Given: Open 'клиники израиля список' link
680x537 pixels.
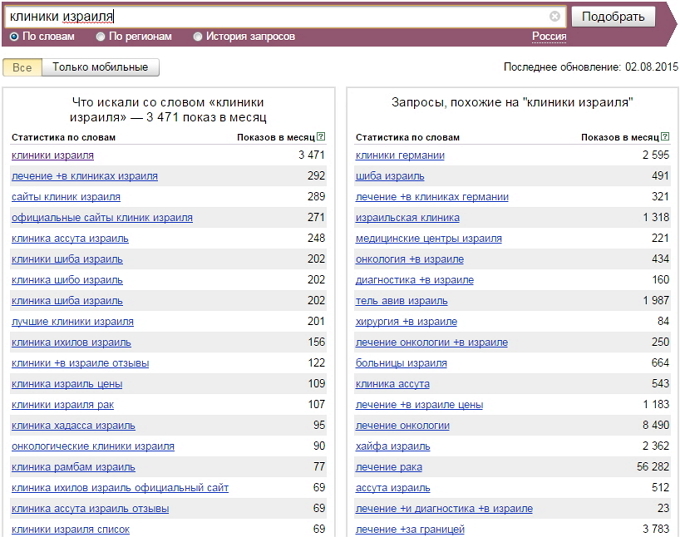Looking at the screenshot, I should coord(71,529).
